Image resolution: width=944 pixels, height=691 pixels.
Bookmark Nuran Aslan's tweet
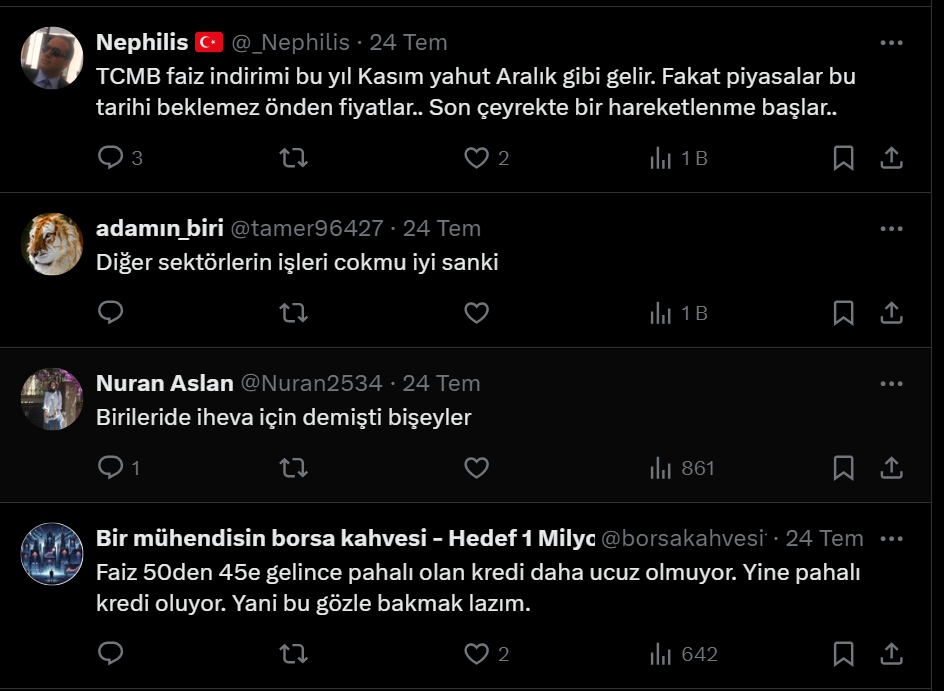(843, 468)
